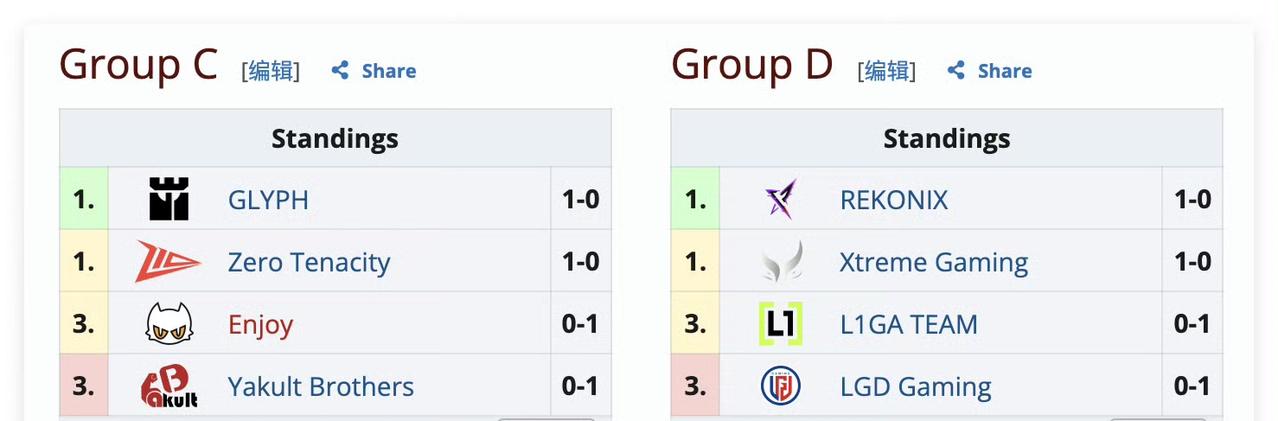Click the Enjoy team cat logo
Screen dimensions: 1278x421
click(169, 324)
